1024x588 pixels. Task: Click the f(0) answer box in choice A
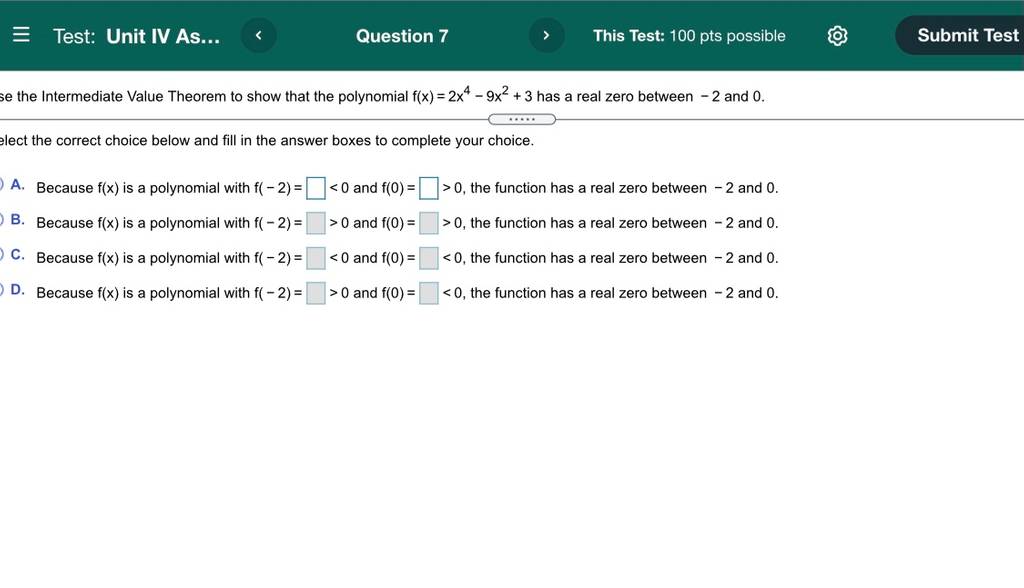[428, 188]
